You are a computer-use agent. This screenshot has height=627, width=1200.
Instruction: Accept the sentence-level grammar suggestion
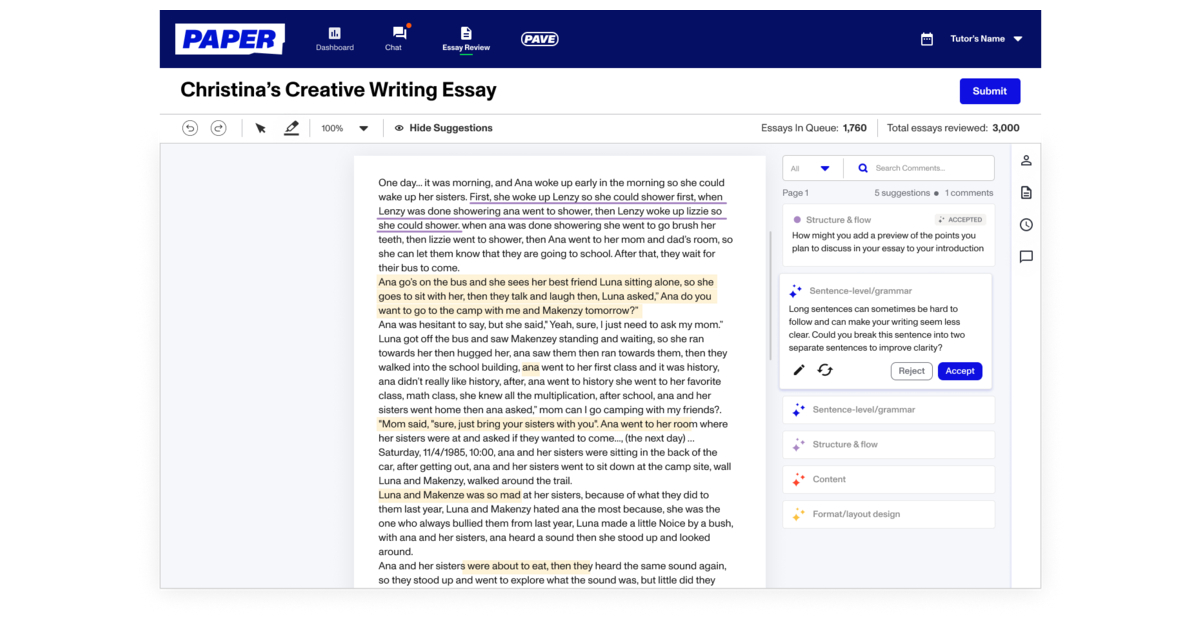tap(959, 370)
